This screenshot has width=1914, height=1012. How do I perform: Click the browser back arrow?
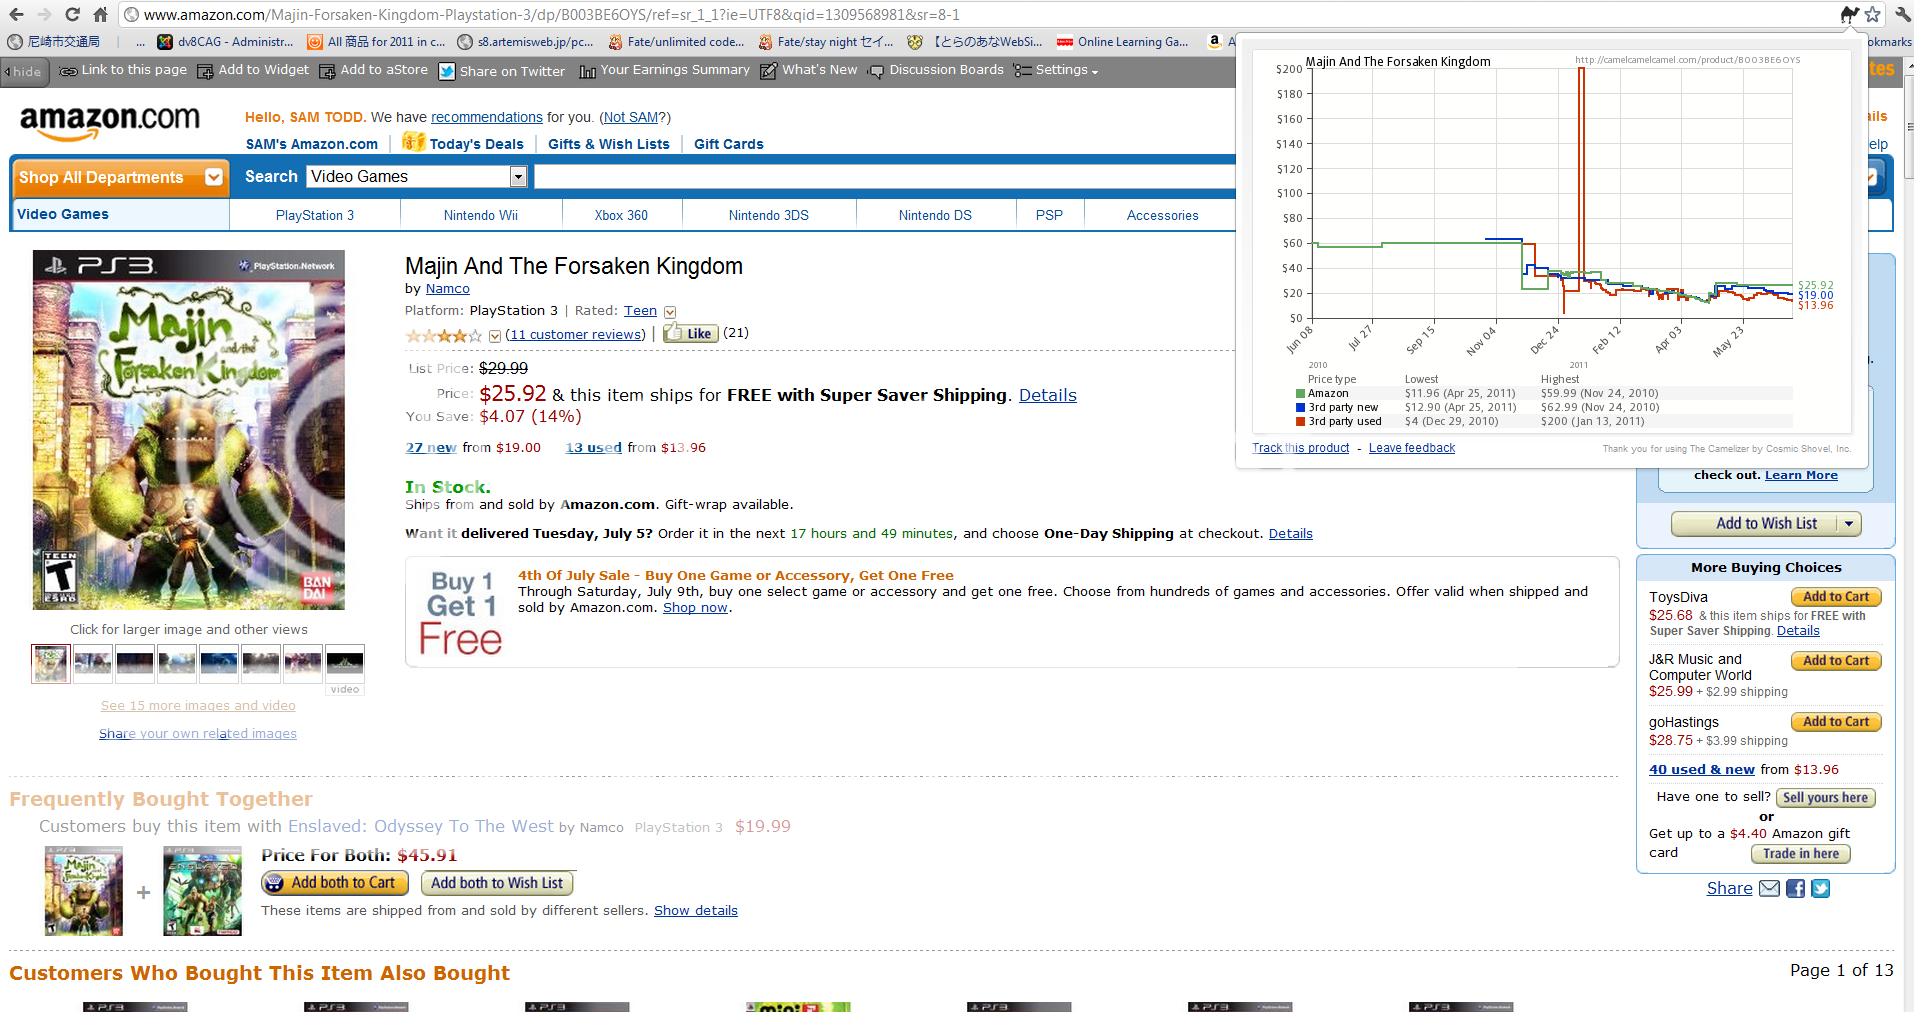[16, 14]
